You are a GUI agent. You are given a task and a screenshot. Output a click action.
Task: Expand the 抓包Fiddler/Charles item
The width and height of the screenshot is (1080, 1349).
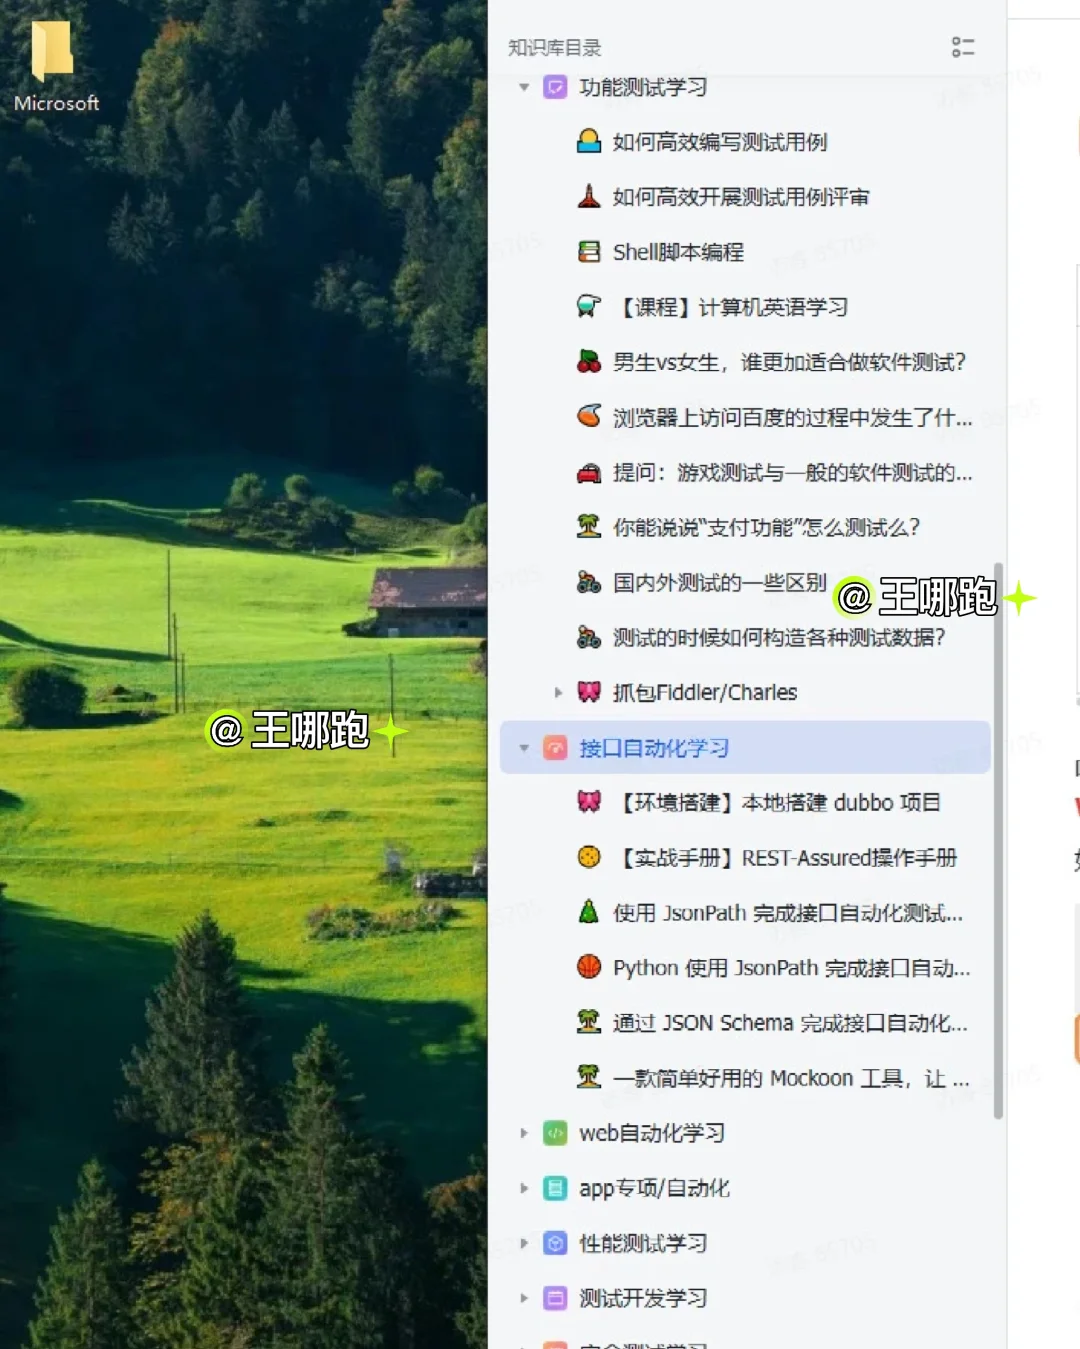click(558, 692)
